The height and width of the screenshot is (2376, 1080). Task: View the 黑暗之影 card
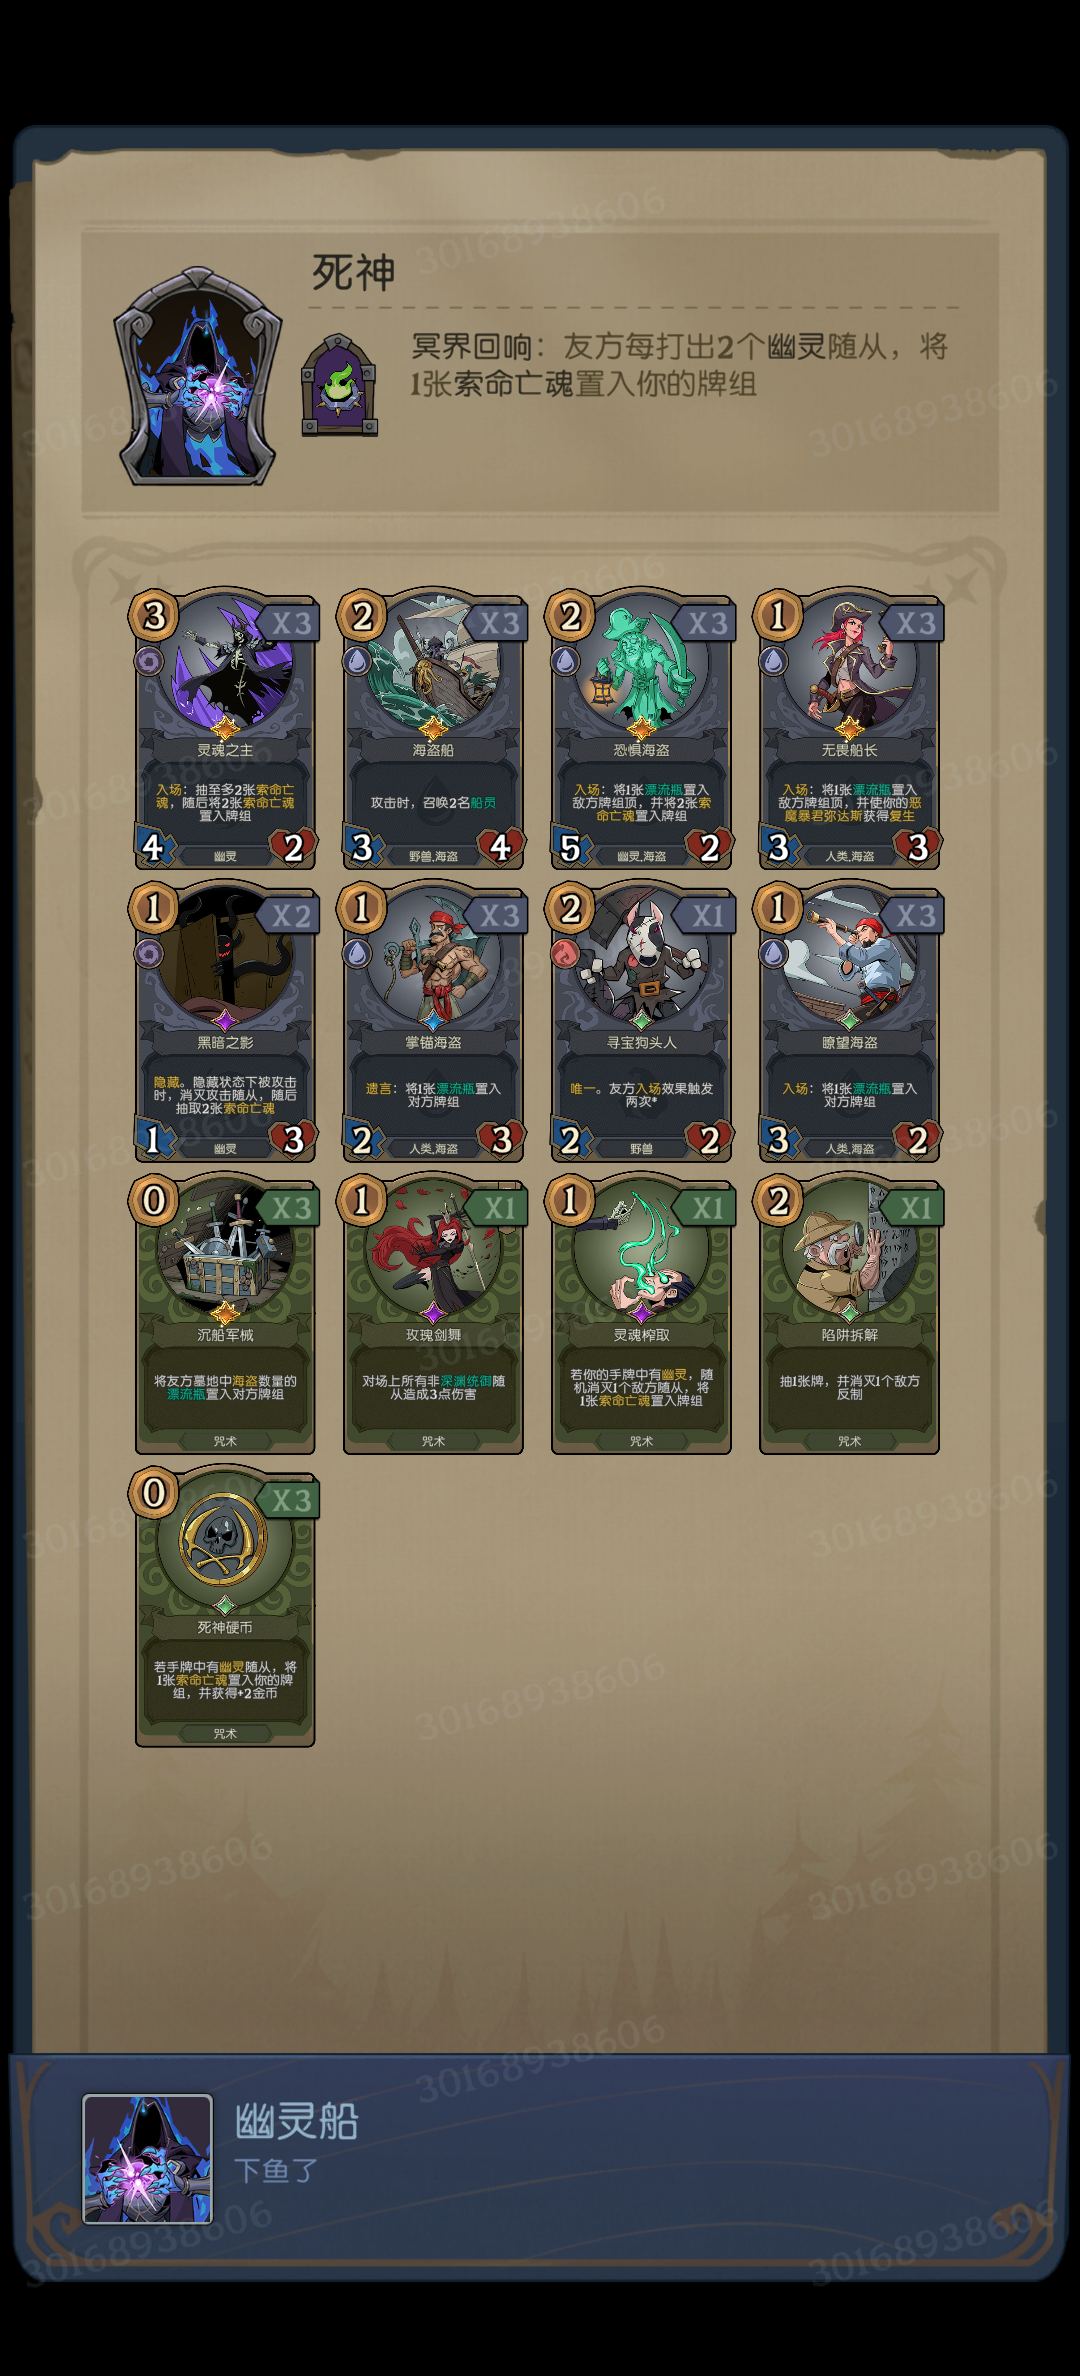click(x=225, y=1021)
